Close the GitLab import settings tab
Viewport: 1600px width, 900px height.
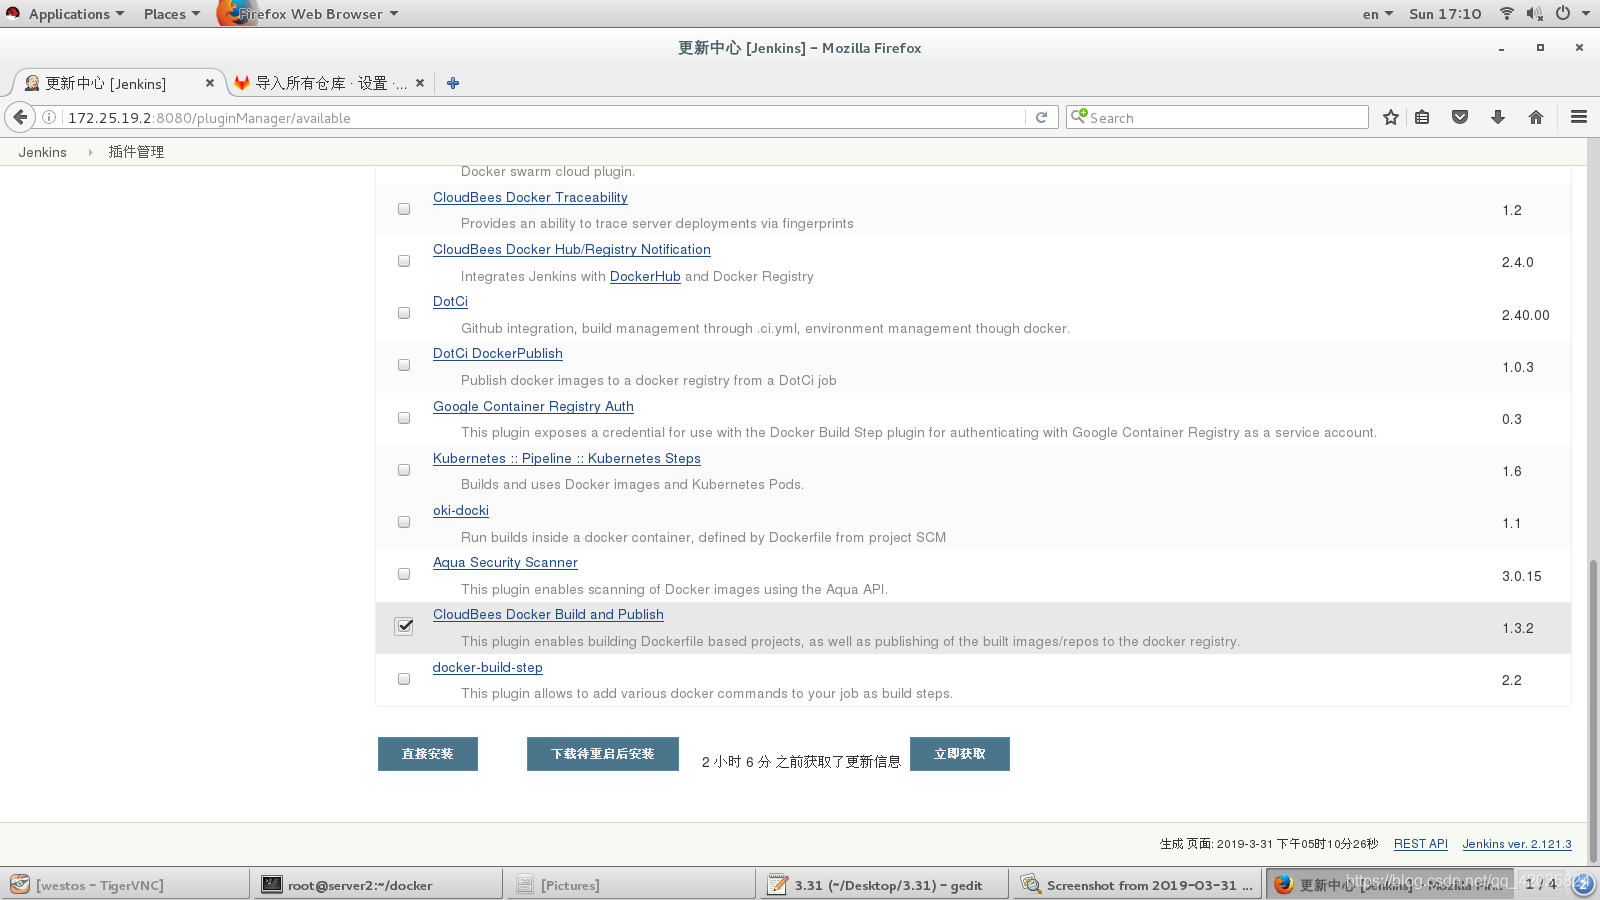[420, 83]
